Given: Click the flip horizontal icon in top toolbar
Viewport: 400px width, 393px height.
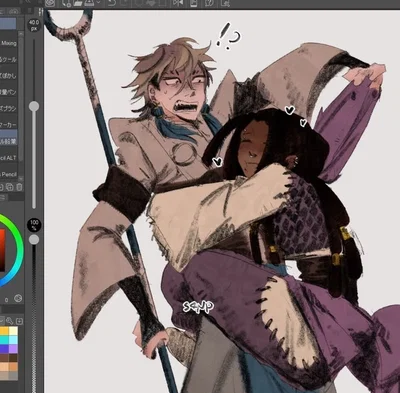Looking at the screenshot, I should pyautogui.click(x=178, y=3).
